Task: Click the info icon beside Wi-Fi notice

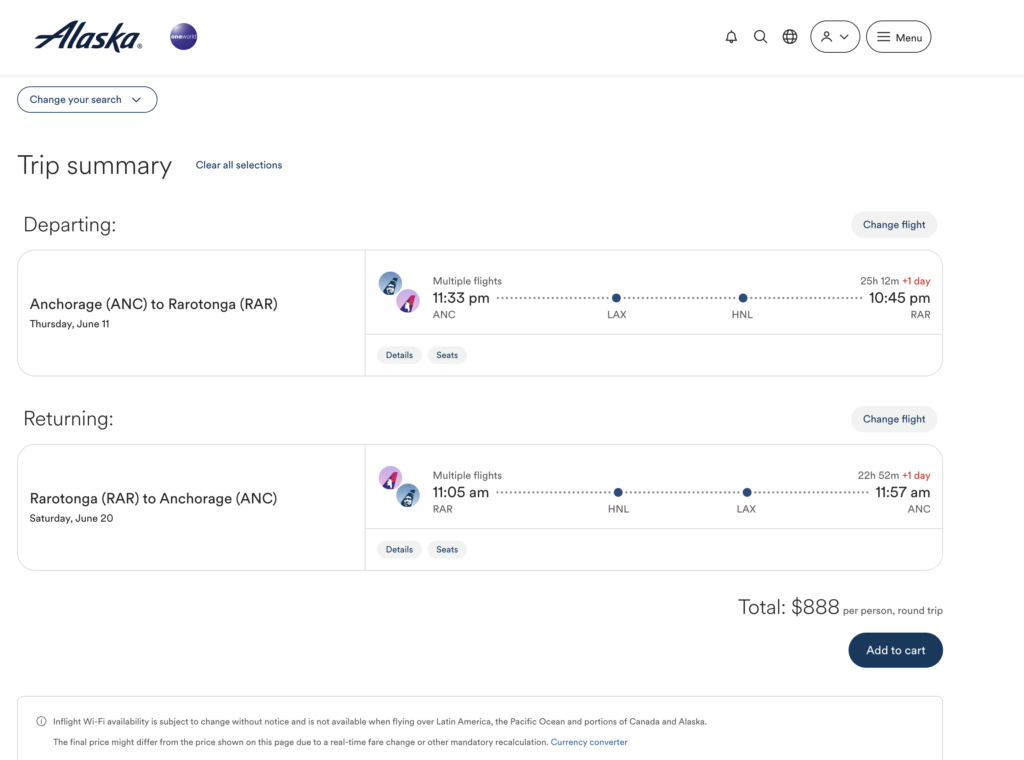Action: pos(41,721)
